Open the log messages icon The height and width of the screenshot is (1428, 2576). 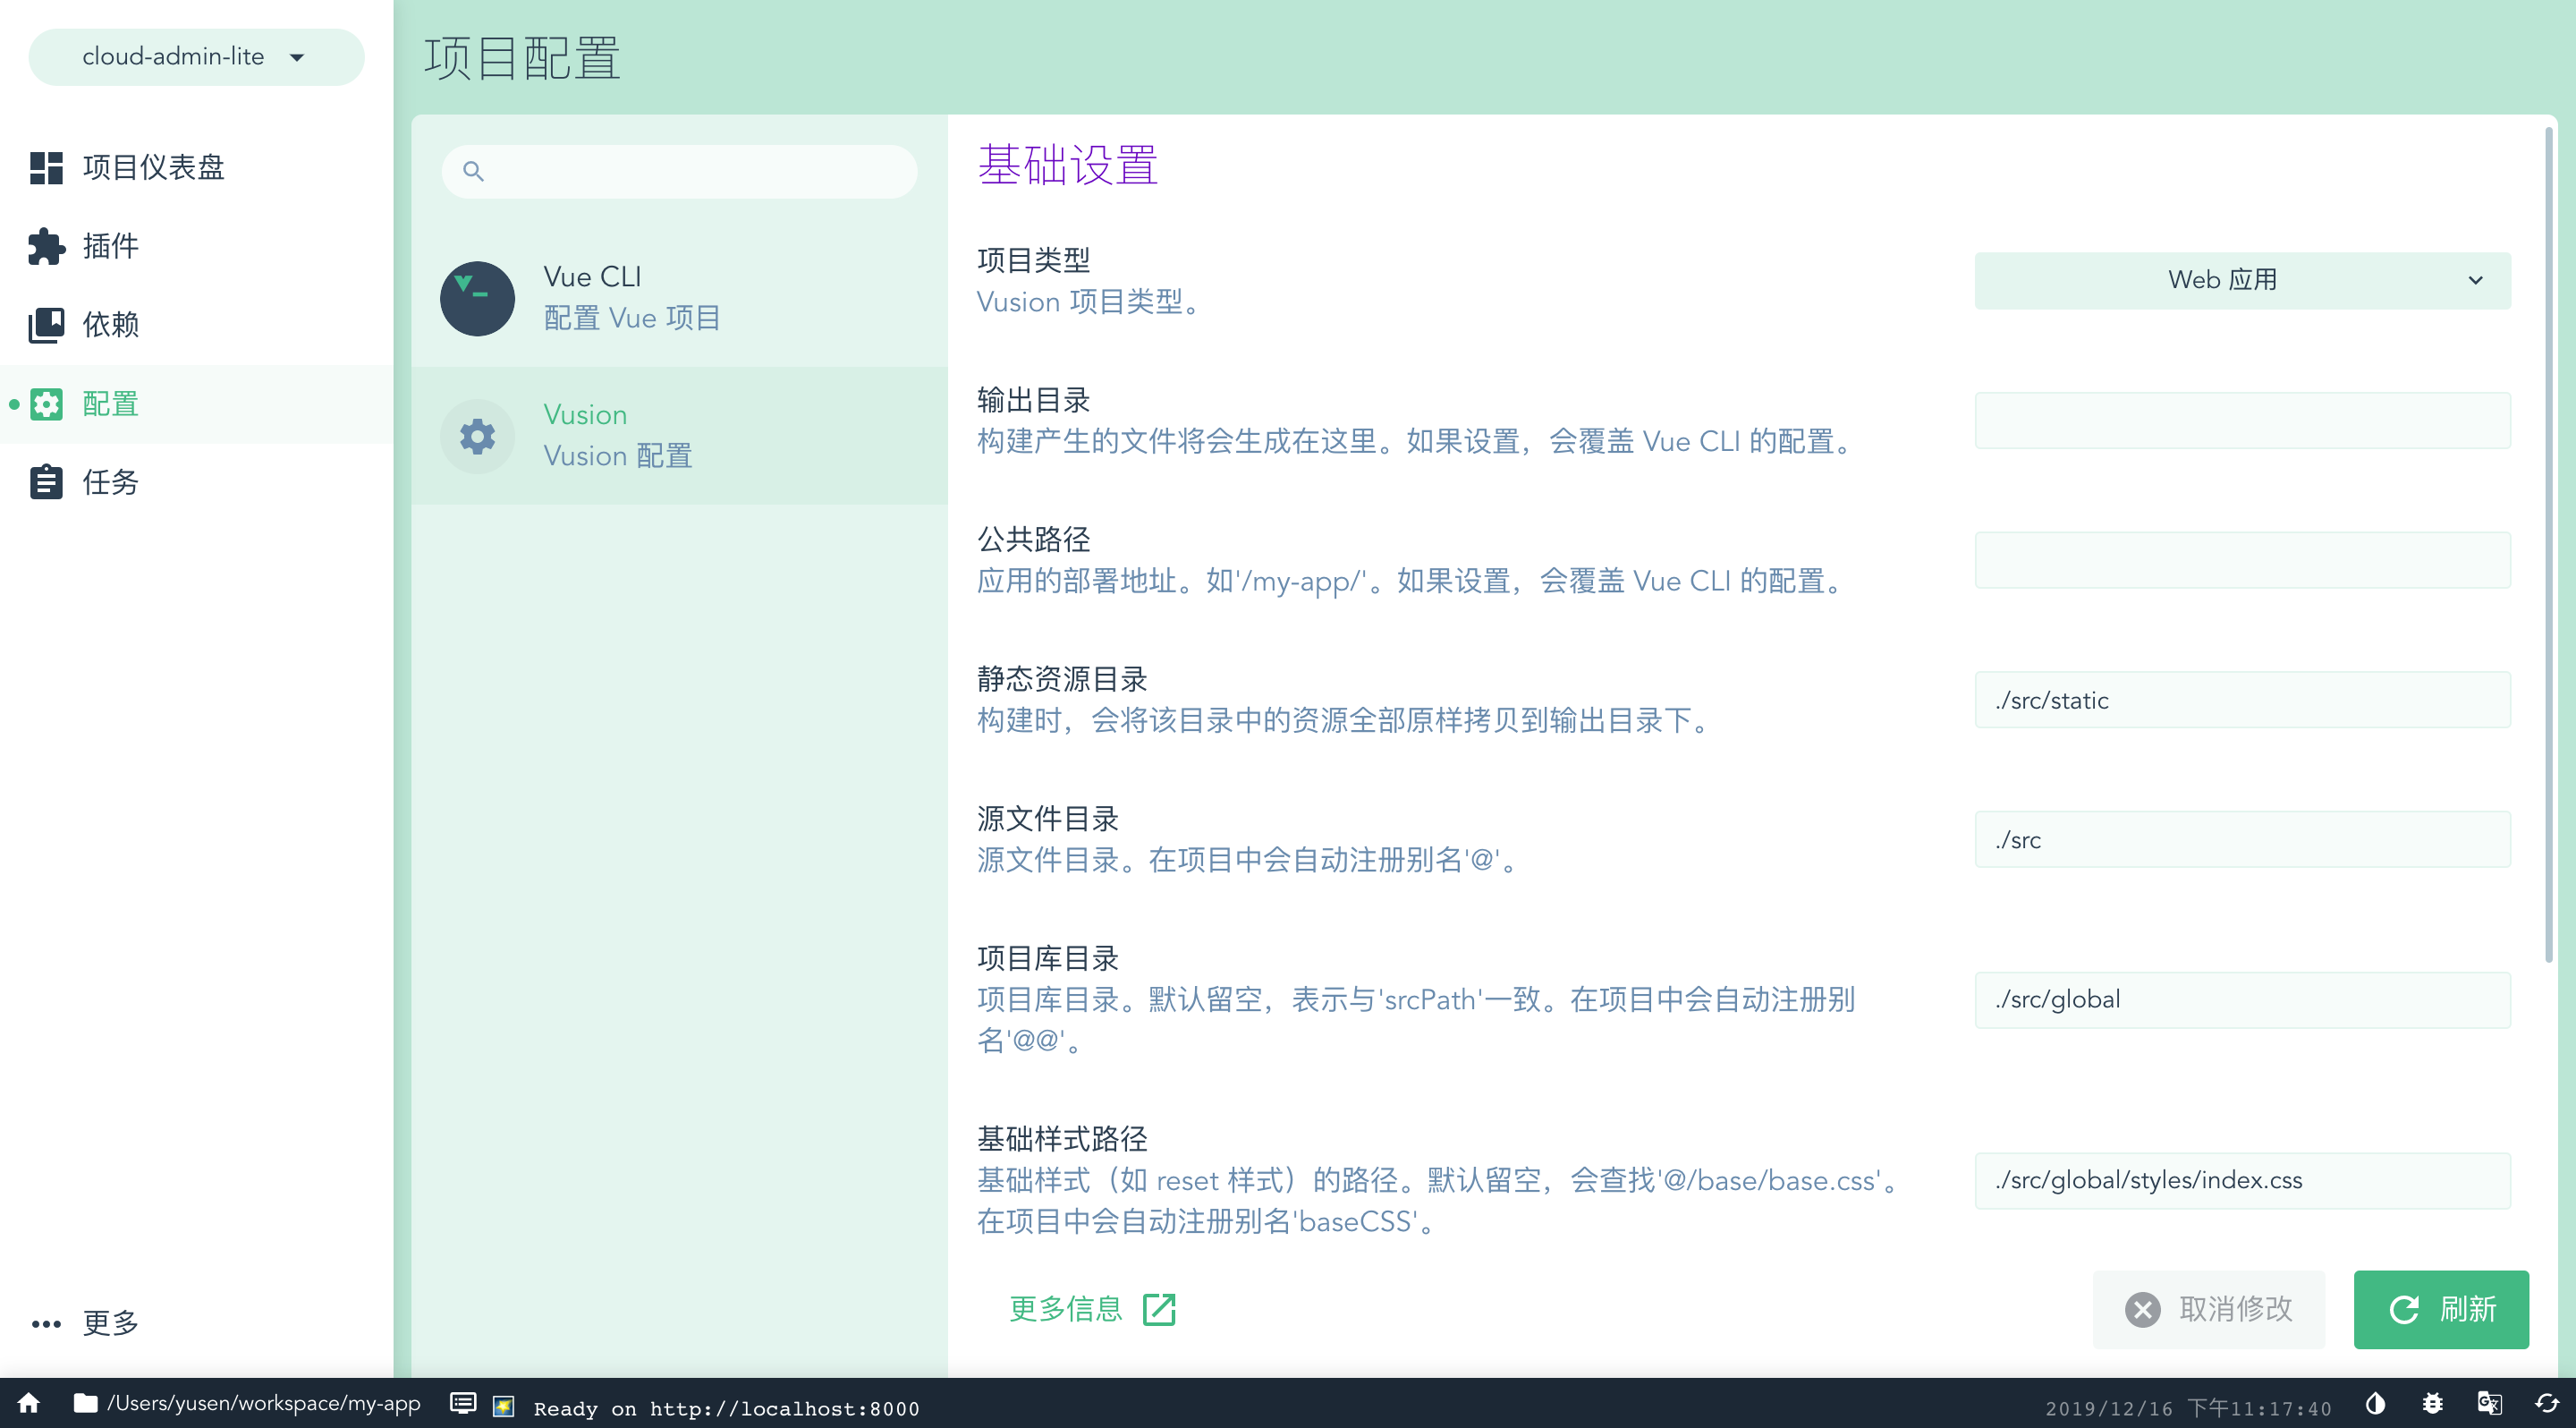(463, 1404)
